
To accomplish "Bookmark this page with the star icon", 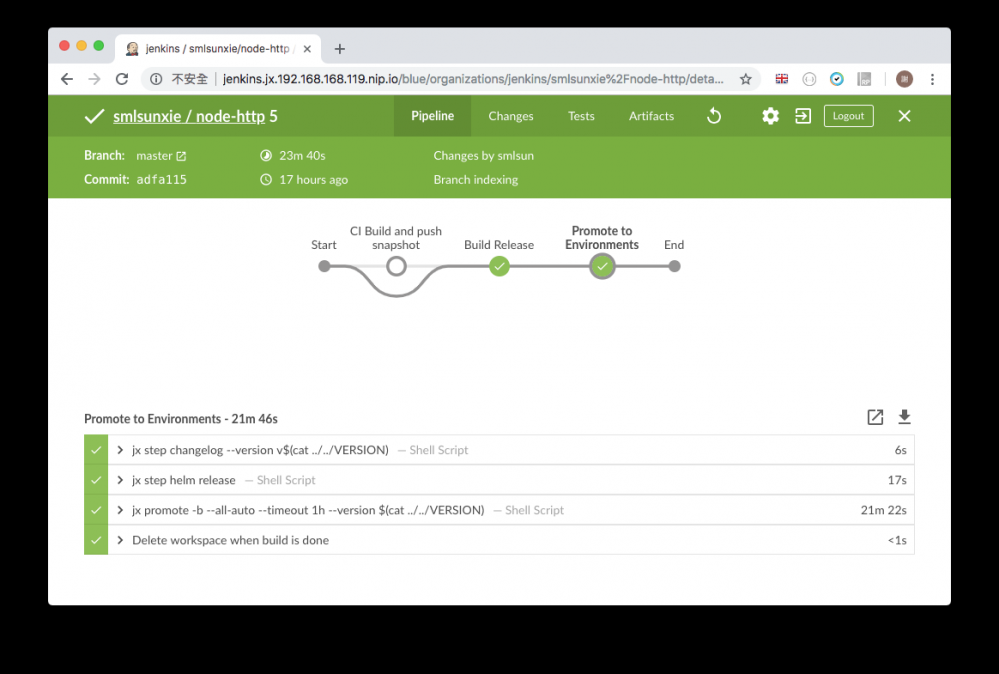I will click(745, 79).
